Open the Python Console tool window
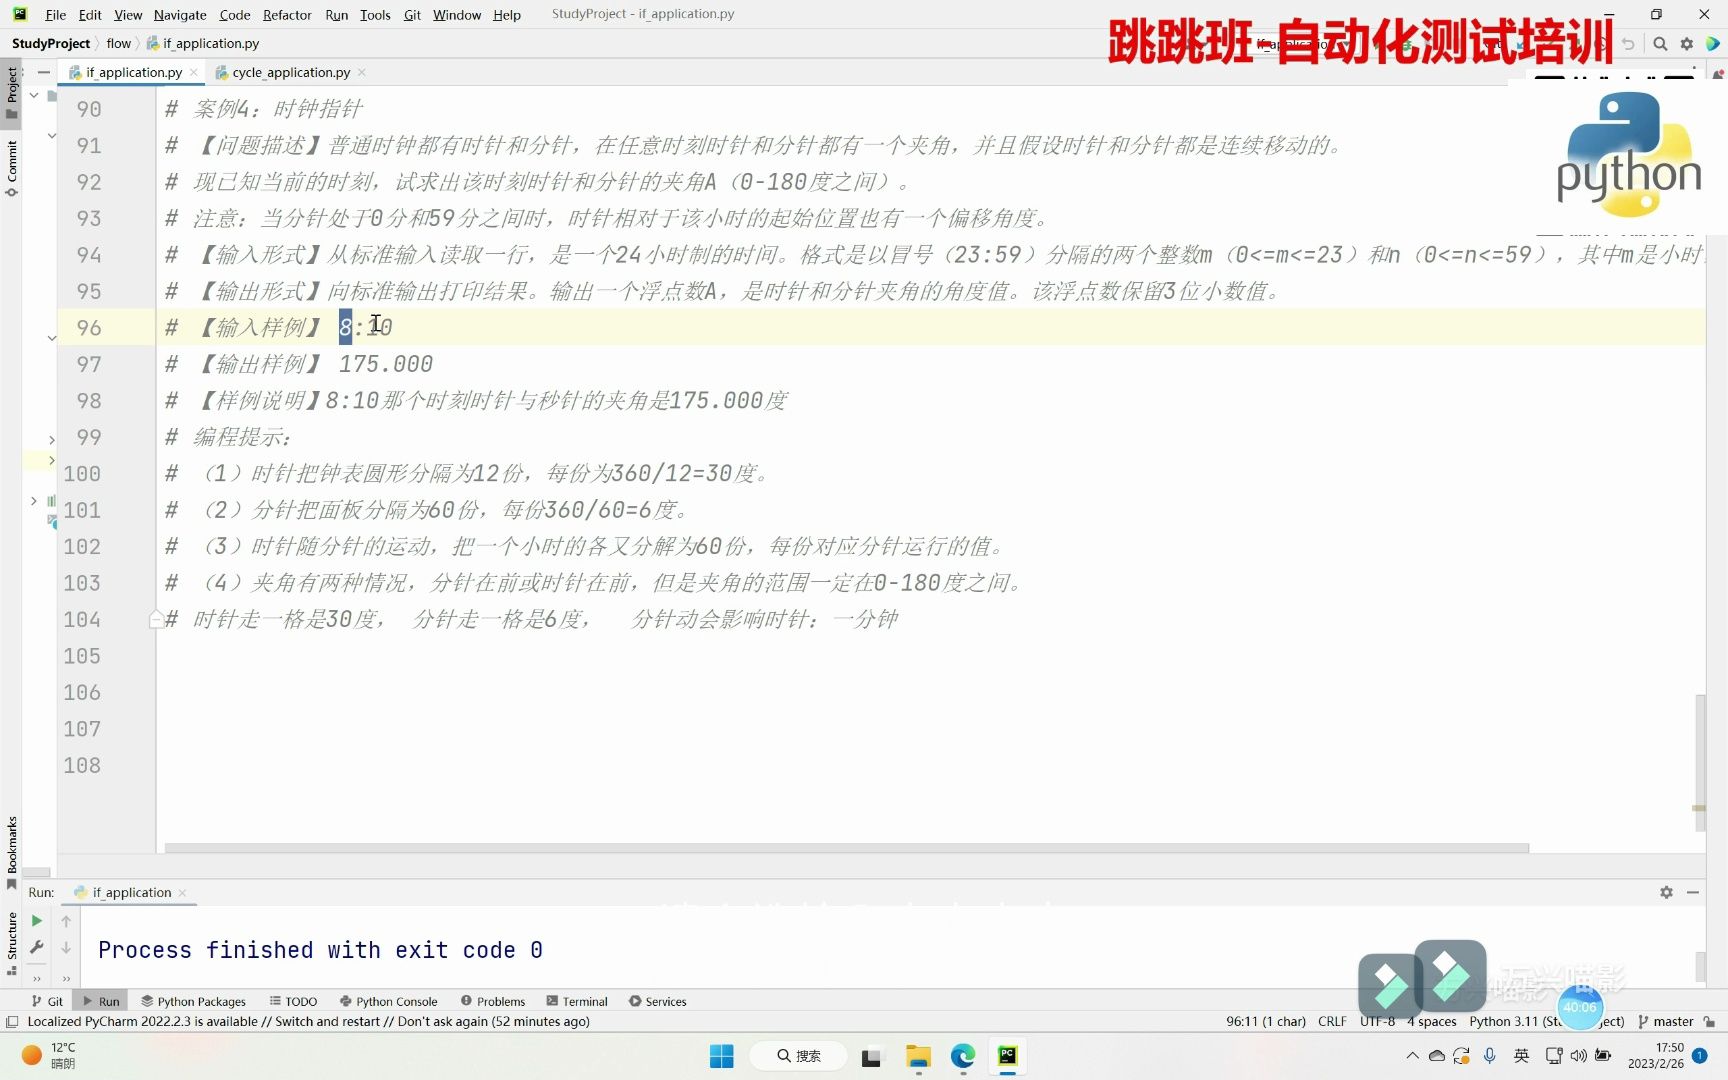1728x1080 pixels. coord(388,1001)
